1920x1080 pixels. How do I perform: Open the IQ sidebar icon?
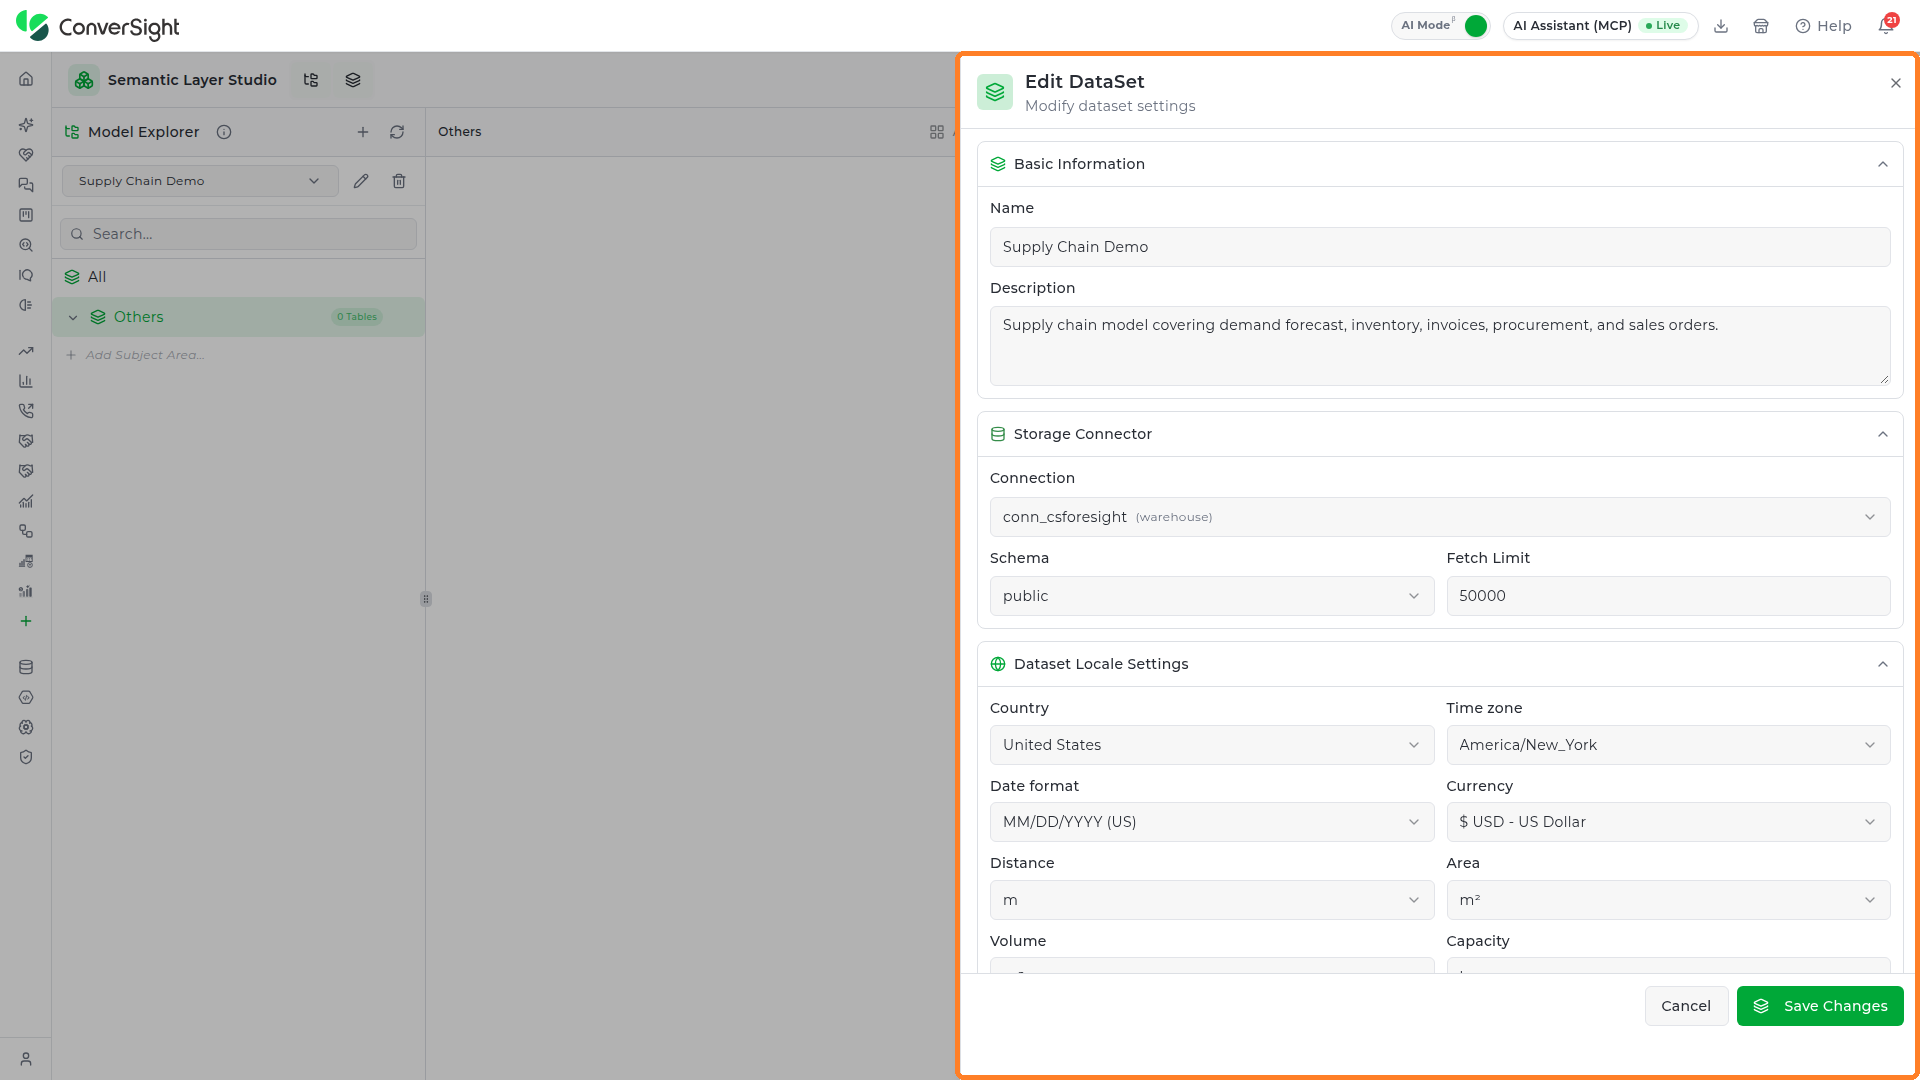(x=26, y=275)
